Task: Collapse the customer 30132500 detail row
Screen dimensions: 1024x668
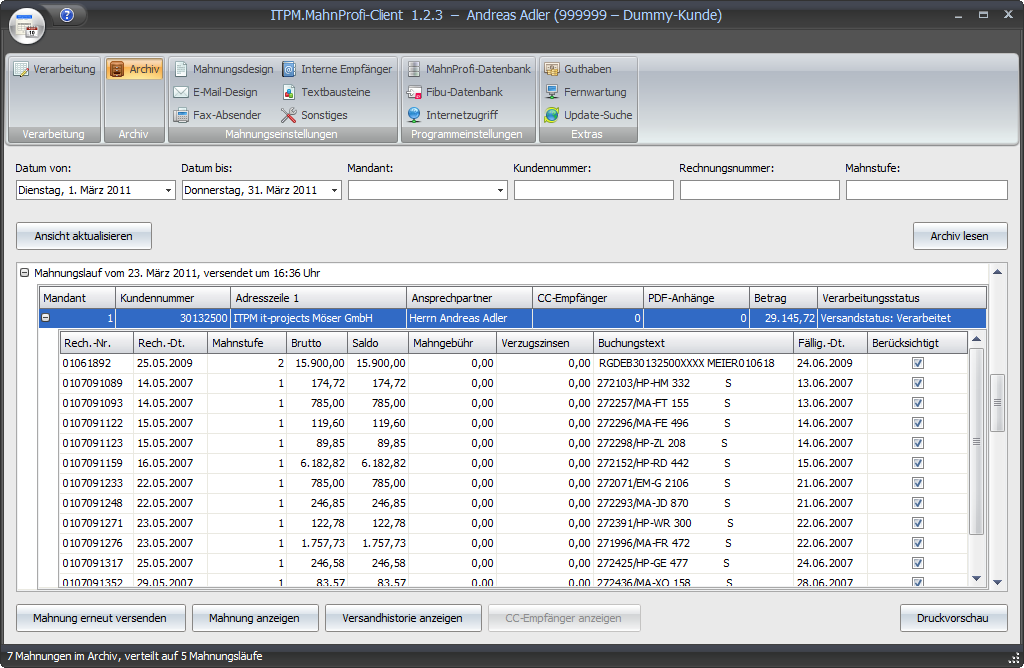Action: (x=46, y=318)
